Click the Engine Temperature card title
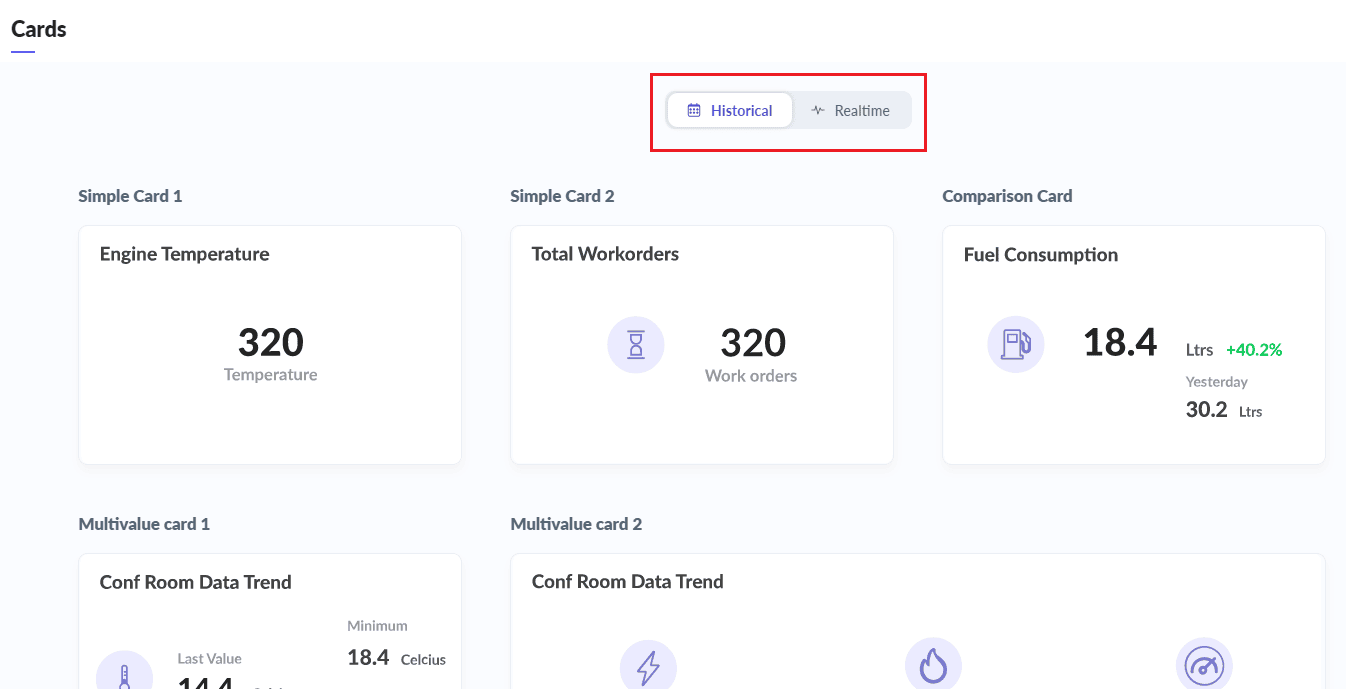 (x=184, y=254)
